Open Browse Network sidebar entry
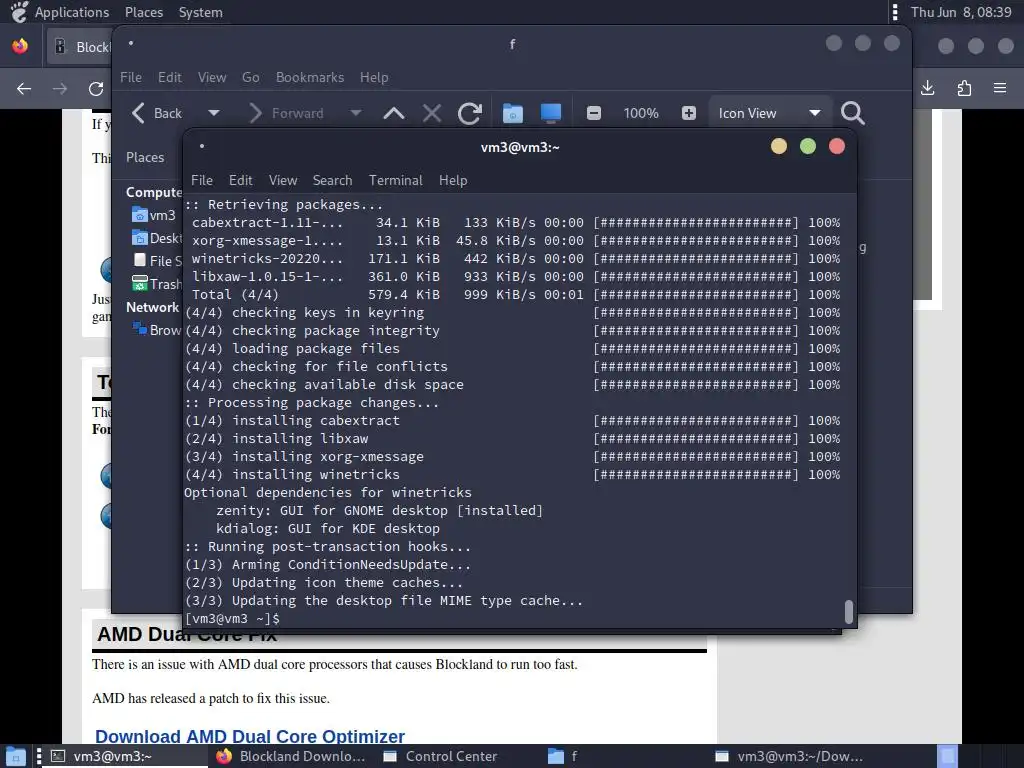The height and width of the screenshot is (768, 1024). point(157,330)
